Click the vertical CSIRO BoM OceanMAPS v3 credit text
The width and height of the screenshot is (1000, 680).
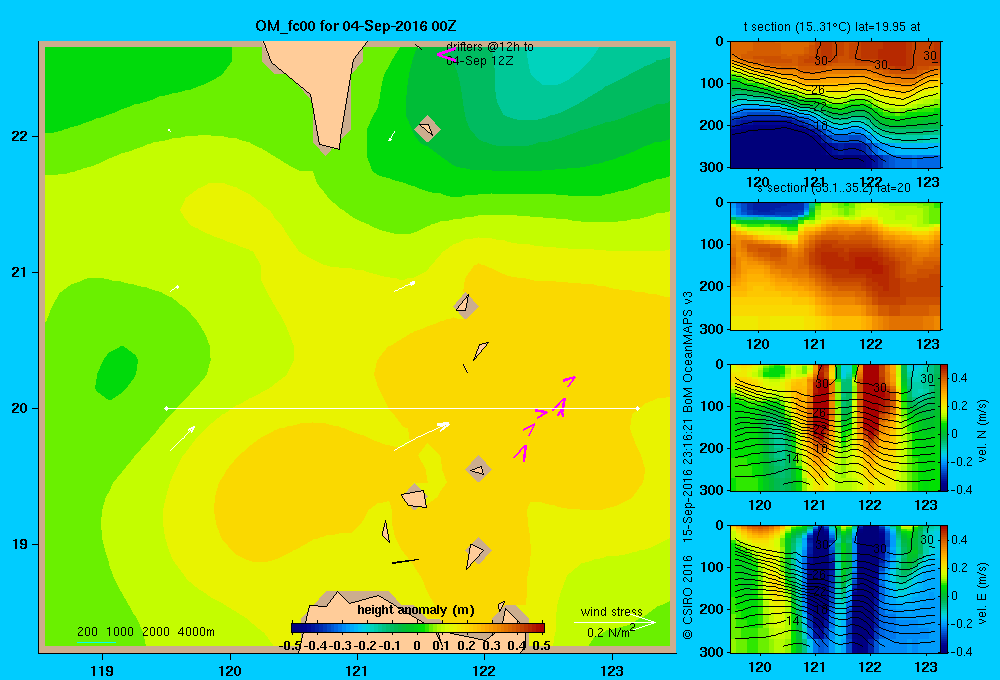coord(688,465)
